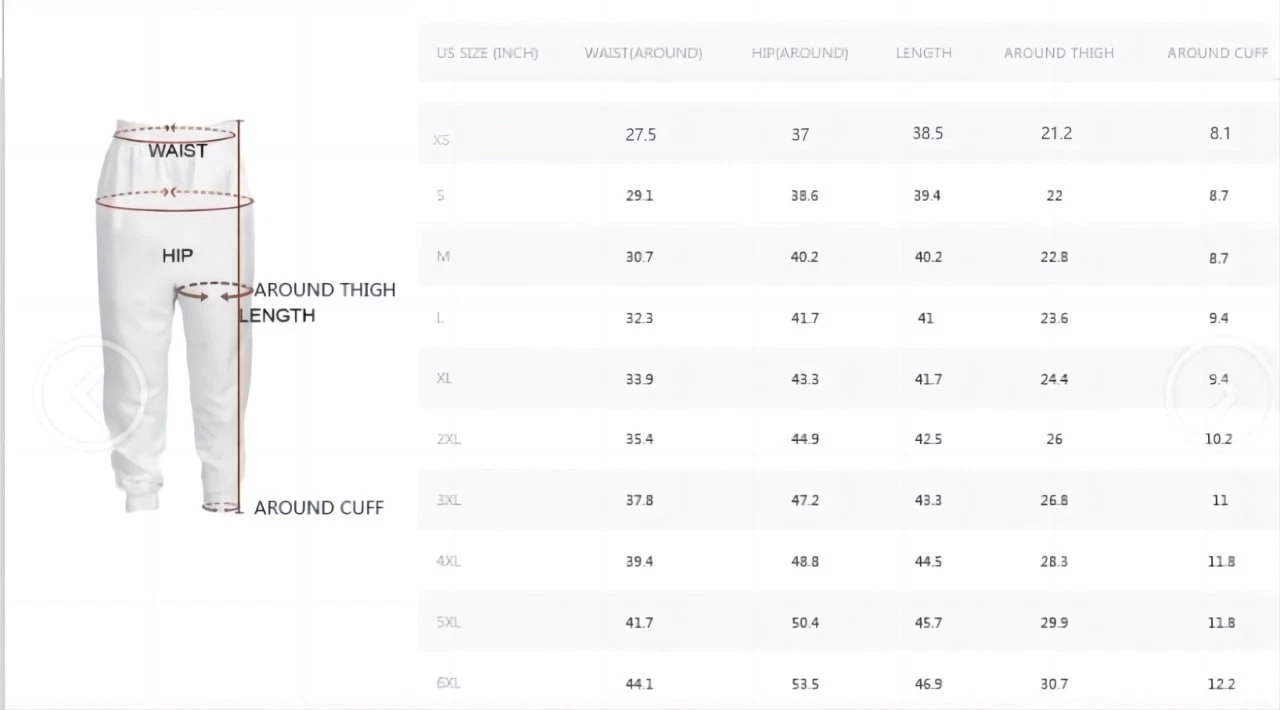Screen dimensions: 1280x710
Task: Select the XS size row label
Action: (441, 140)
